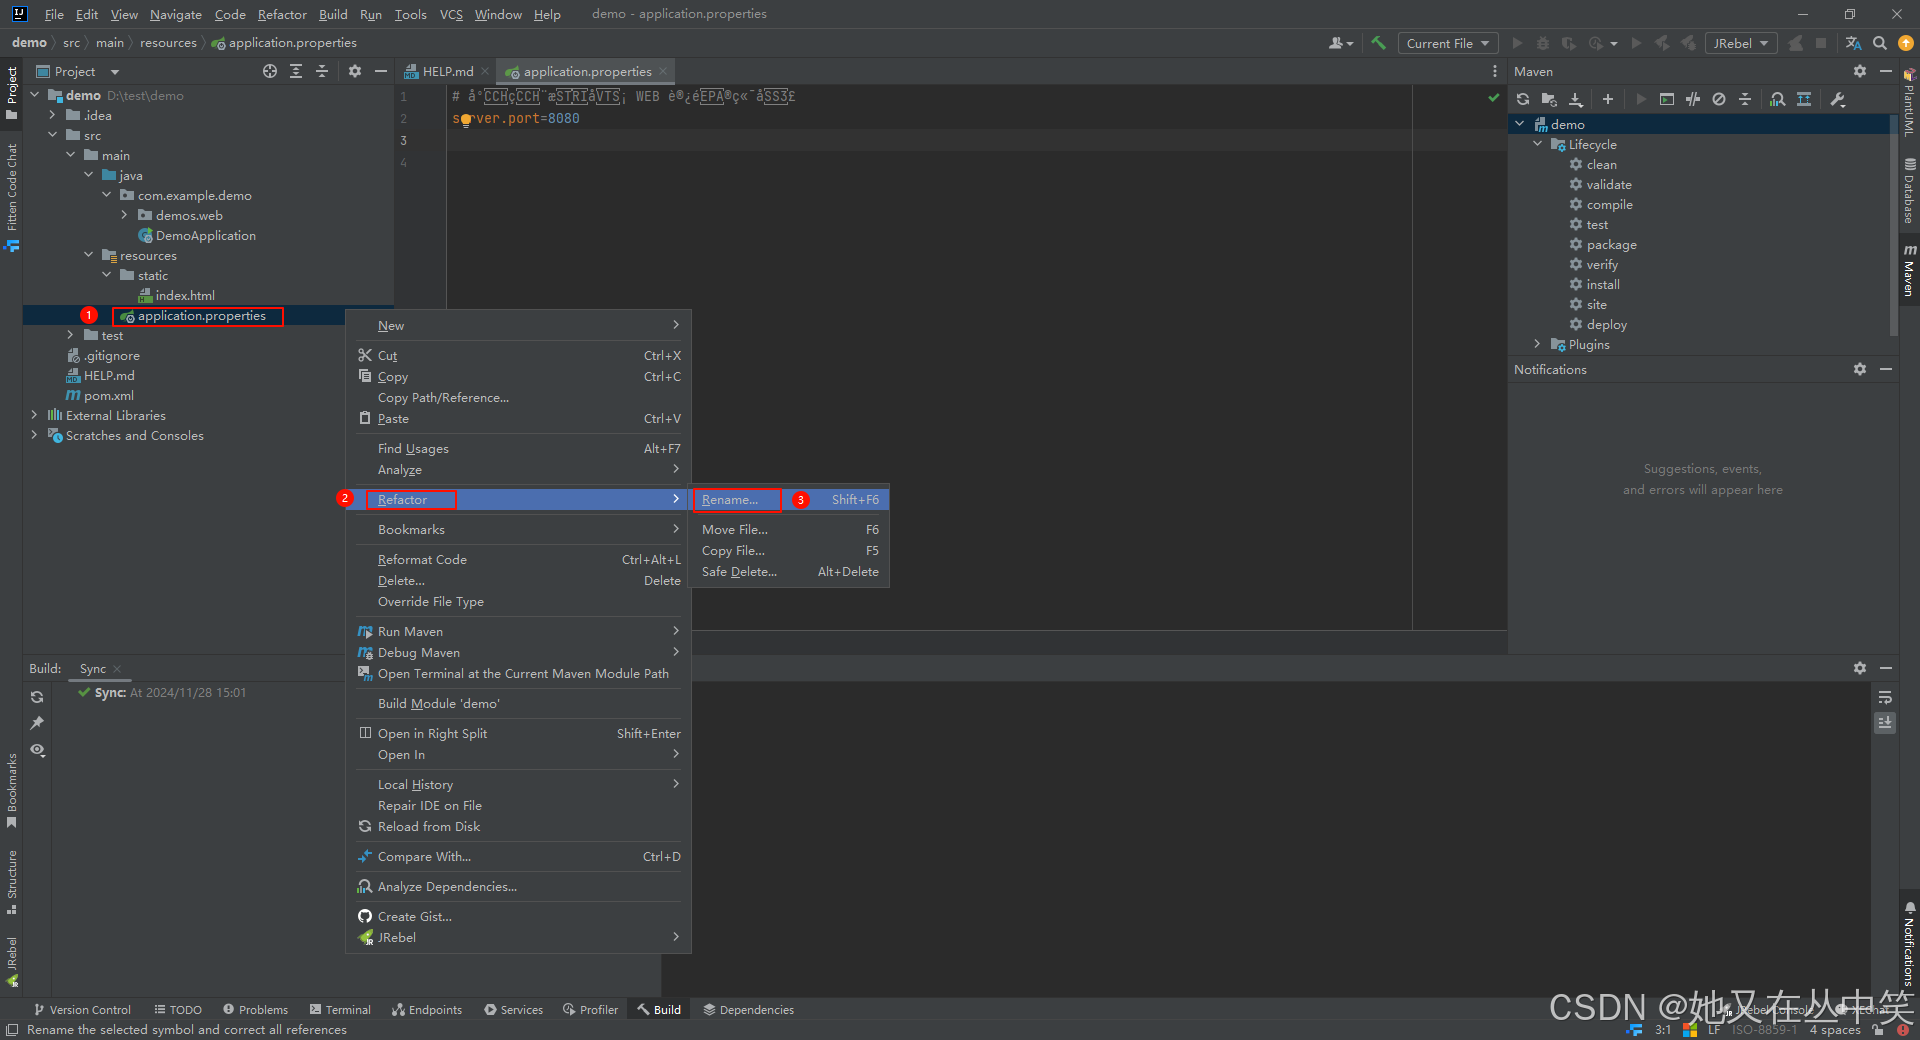The image size is (1920, 1040).
Task: Click the Build panel rerun sync icon
Action: 37,697
